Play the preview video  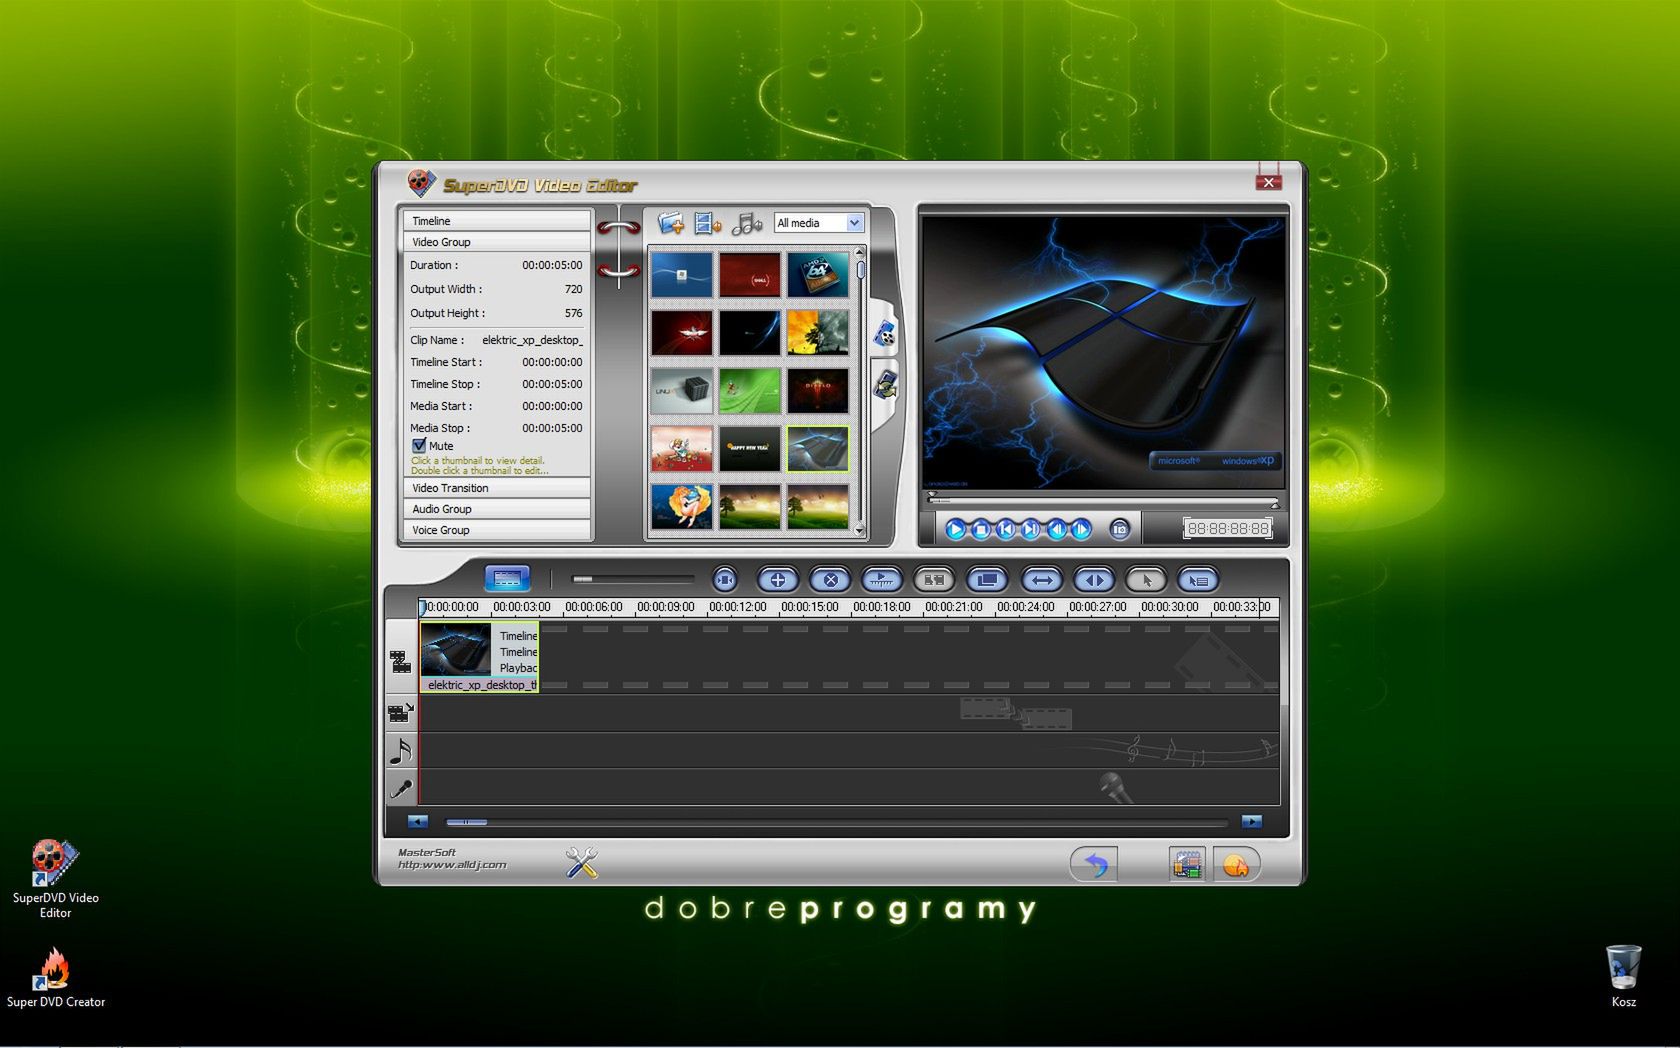coord(955,529)
